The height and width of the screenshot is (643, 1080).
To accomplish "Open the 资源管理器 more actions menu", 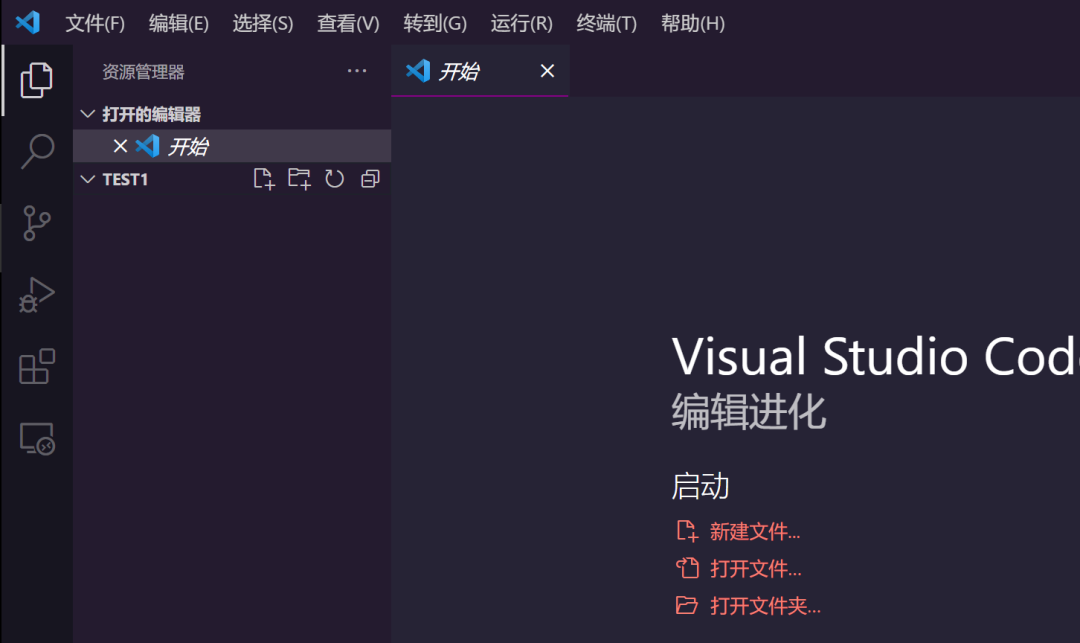I will [357, 71].
